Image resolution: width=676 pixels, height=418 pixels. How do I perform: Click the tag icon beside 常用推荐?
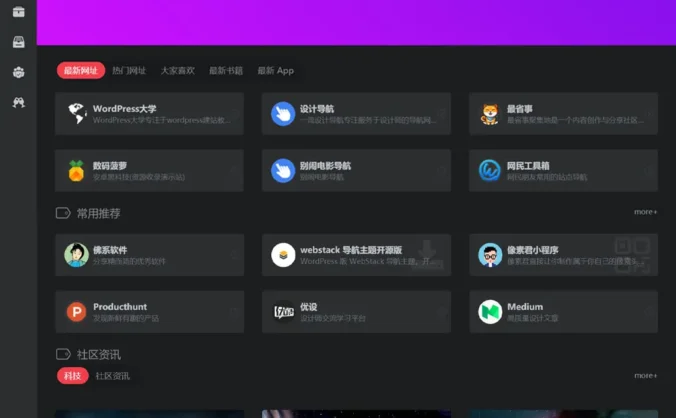(x=63, y=213)
